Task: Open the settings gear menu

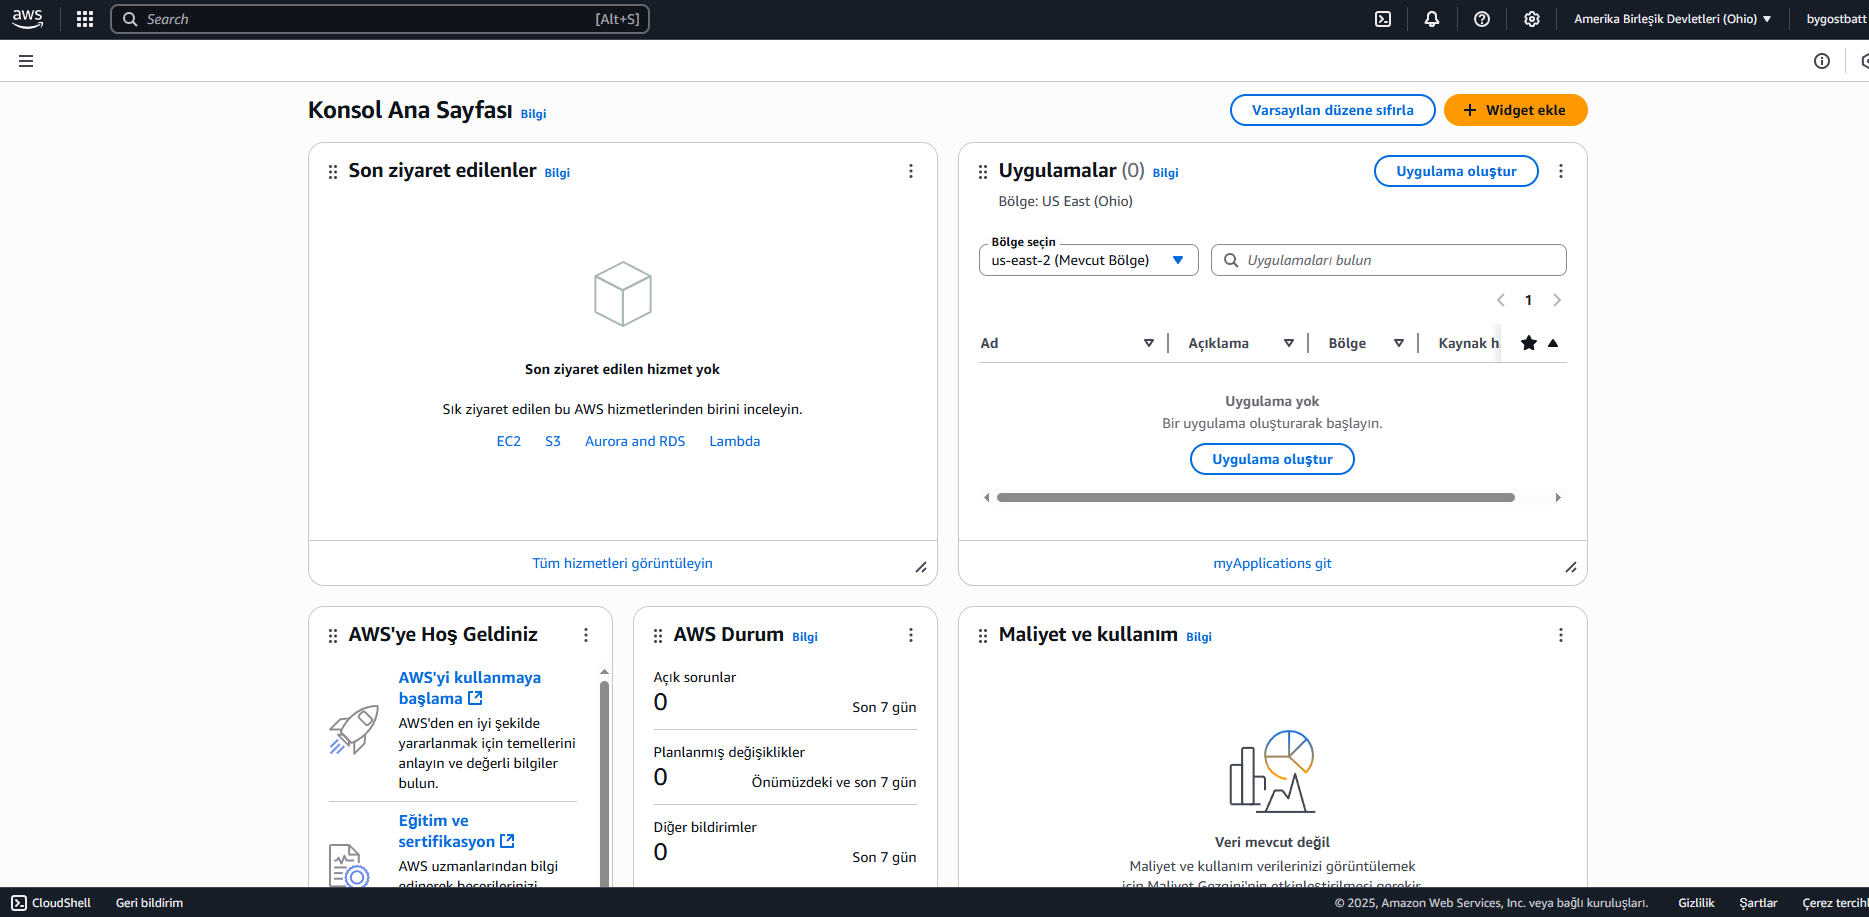Action: [x=1532, y=19]
